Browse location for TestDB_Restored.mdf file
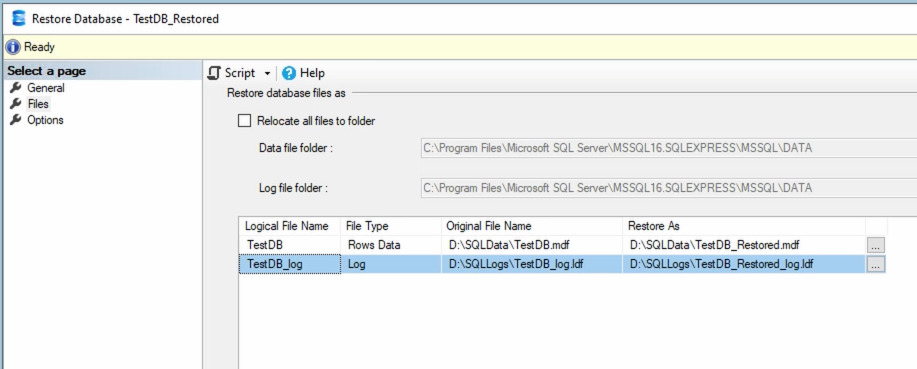Image resolution: width=917 pixels, height=369 pixels. coord(875,246)
